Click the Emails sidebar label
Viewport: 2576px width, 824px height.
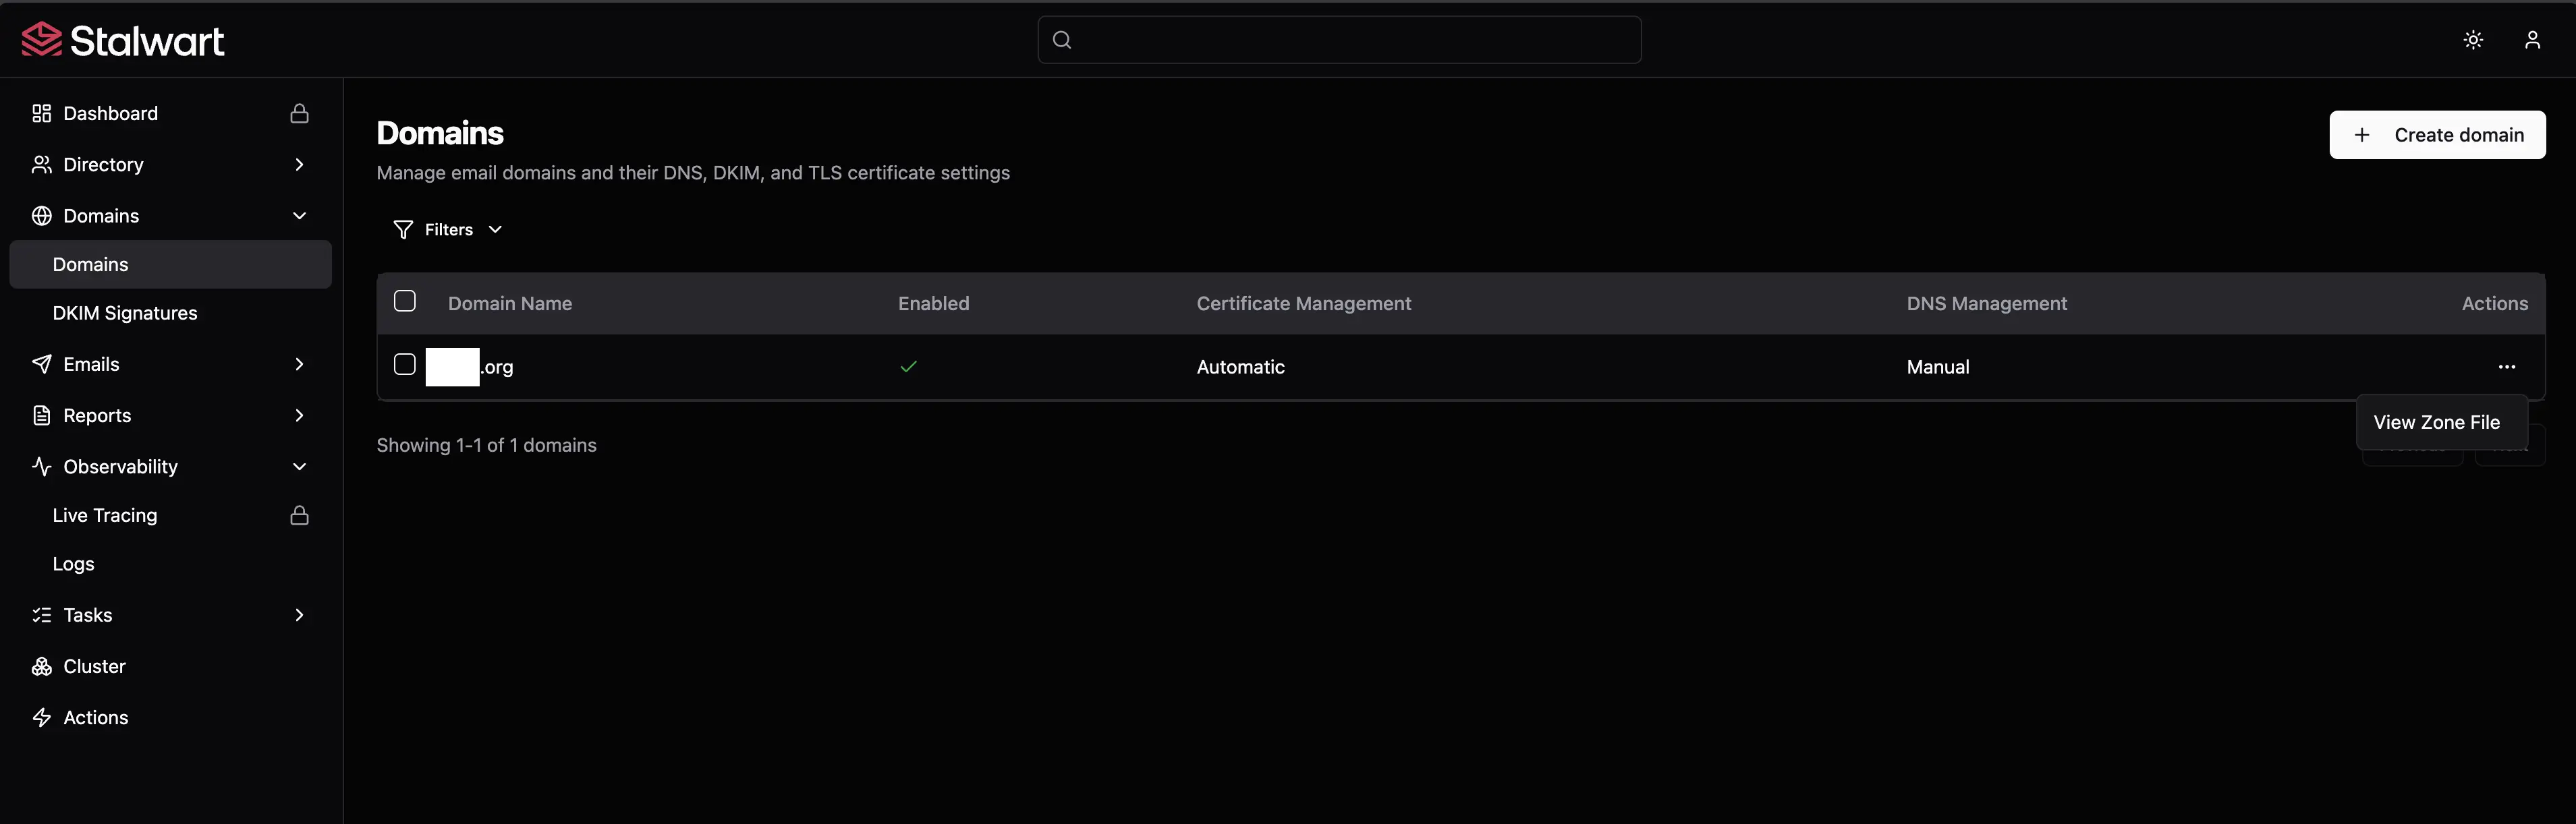click(91, 364)
